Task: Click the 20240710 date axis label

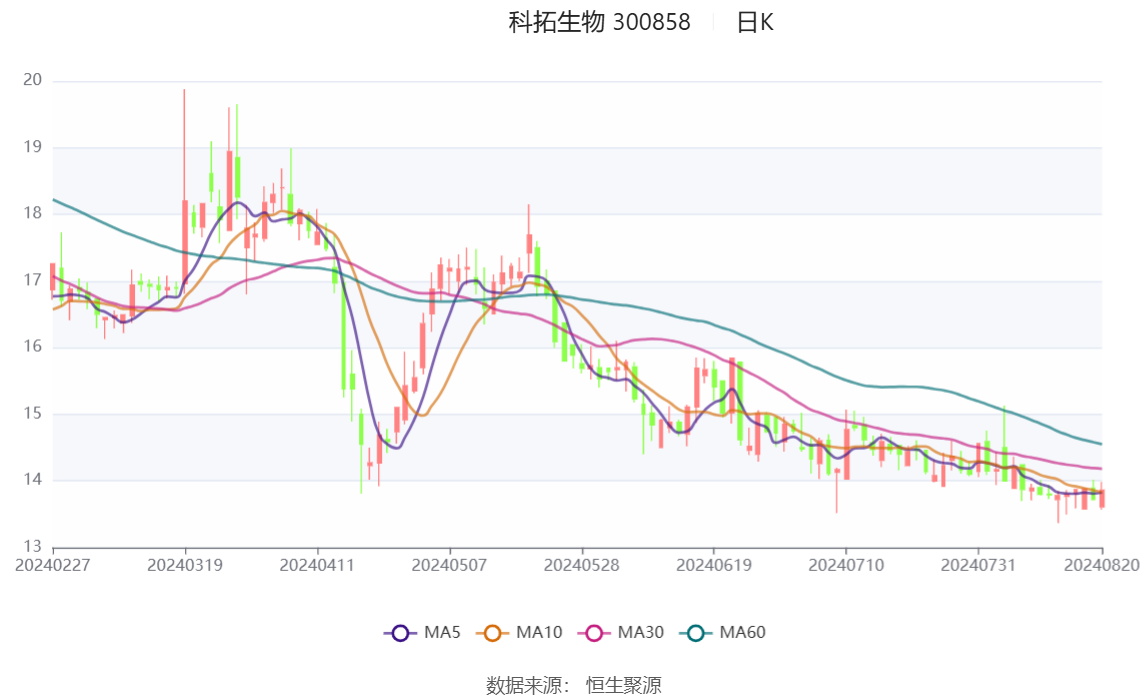Action: click(846, 566)
